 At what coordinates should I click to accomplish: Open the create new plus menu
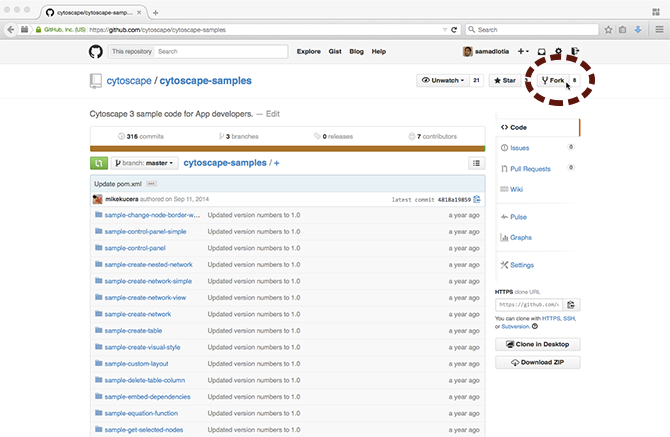pyautogui.click(x=523, y=51)
